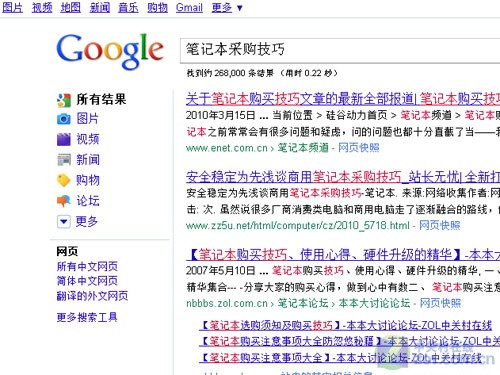
Task: Open 图片 in the top navigation bar
Action: coord(12,7)
